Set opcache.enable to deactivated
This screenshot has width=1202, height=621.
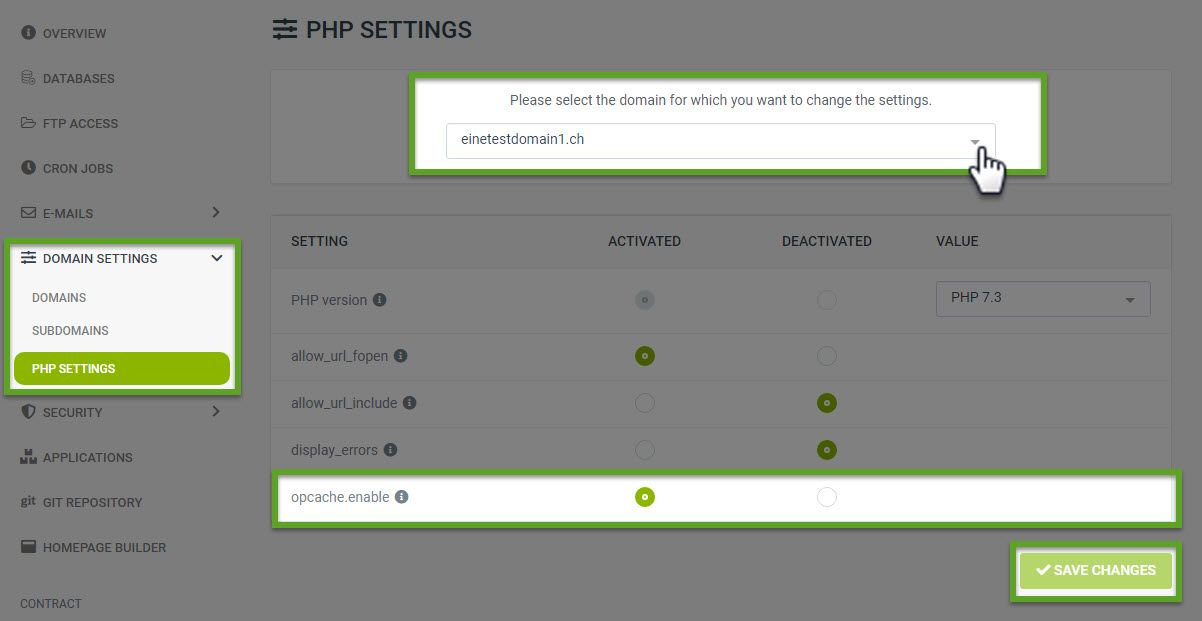tap(826, 497)
